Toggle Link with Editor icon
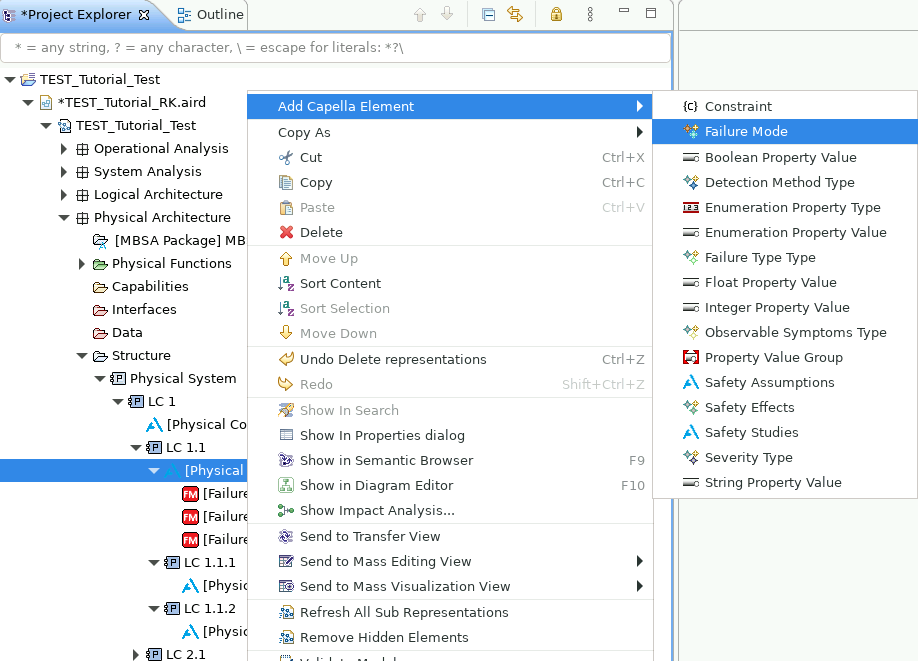 515,14
